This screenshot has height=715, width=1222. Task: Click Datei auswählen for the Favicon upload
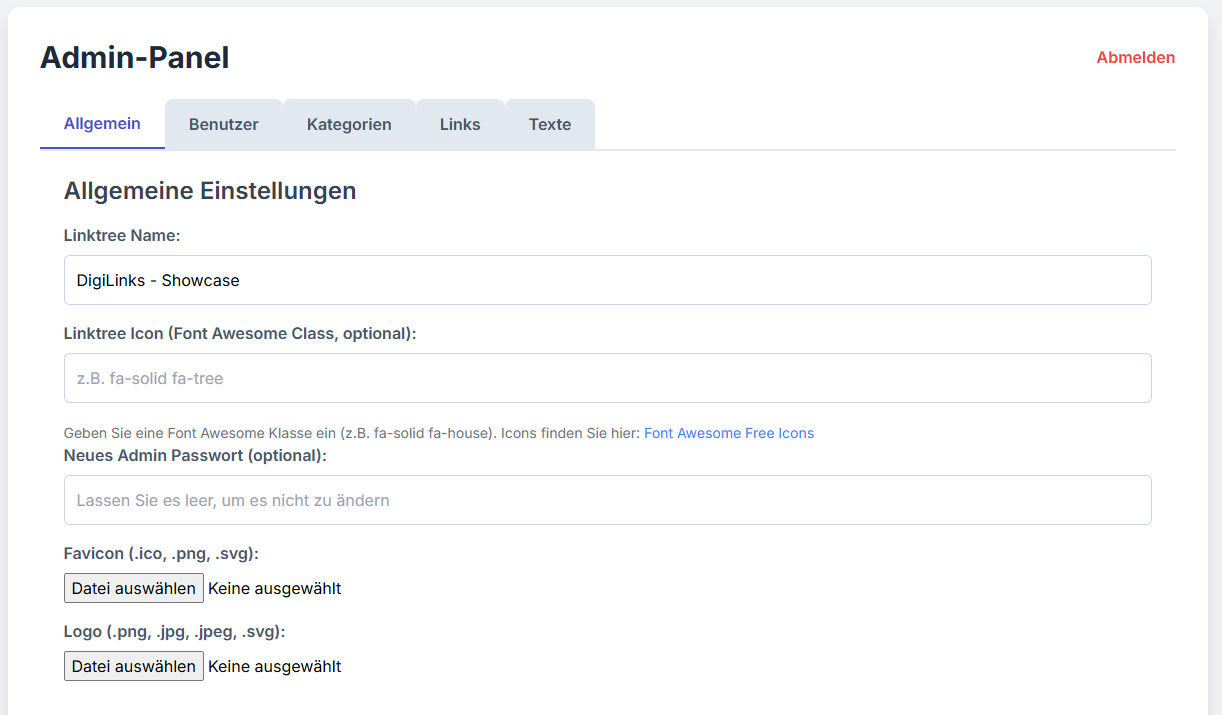click(x=133, y=587)
